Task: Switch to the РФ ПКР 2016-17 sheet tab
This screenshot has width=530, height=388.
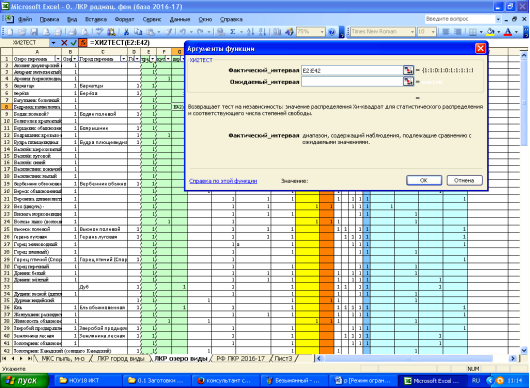Action: (240, 358)
